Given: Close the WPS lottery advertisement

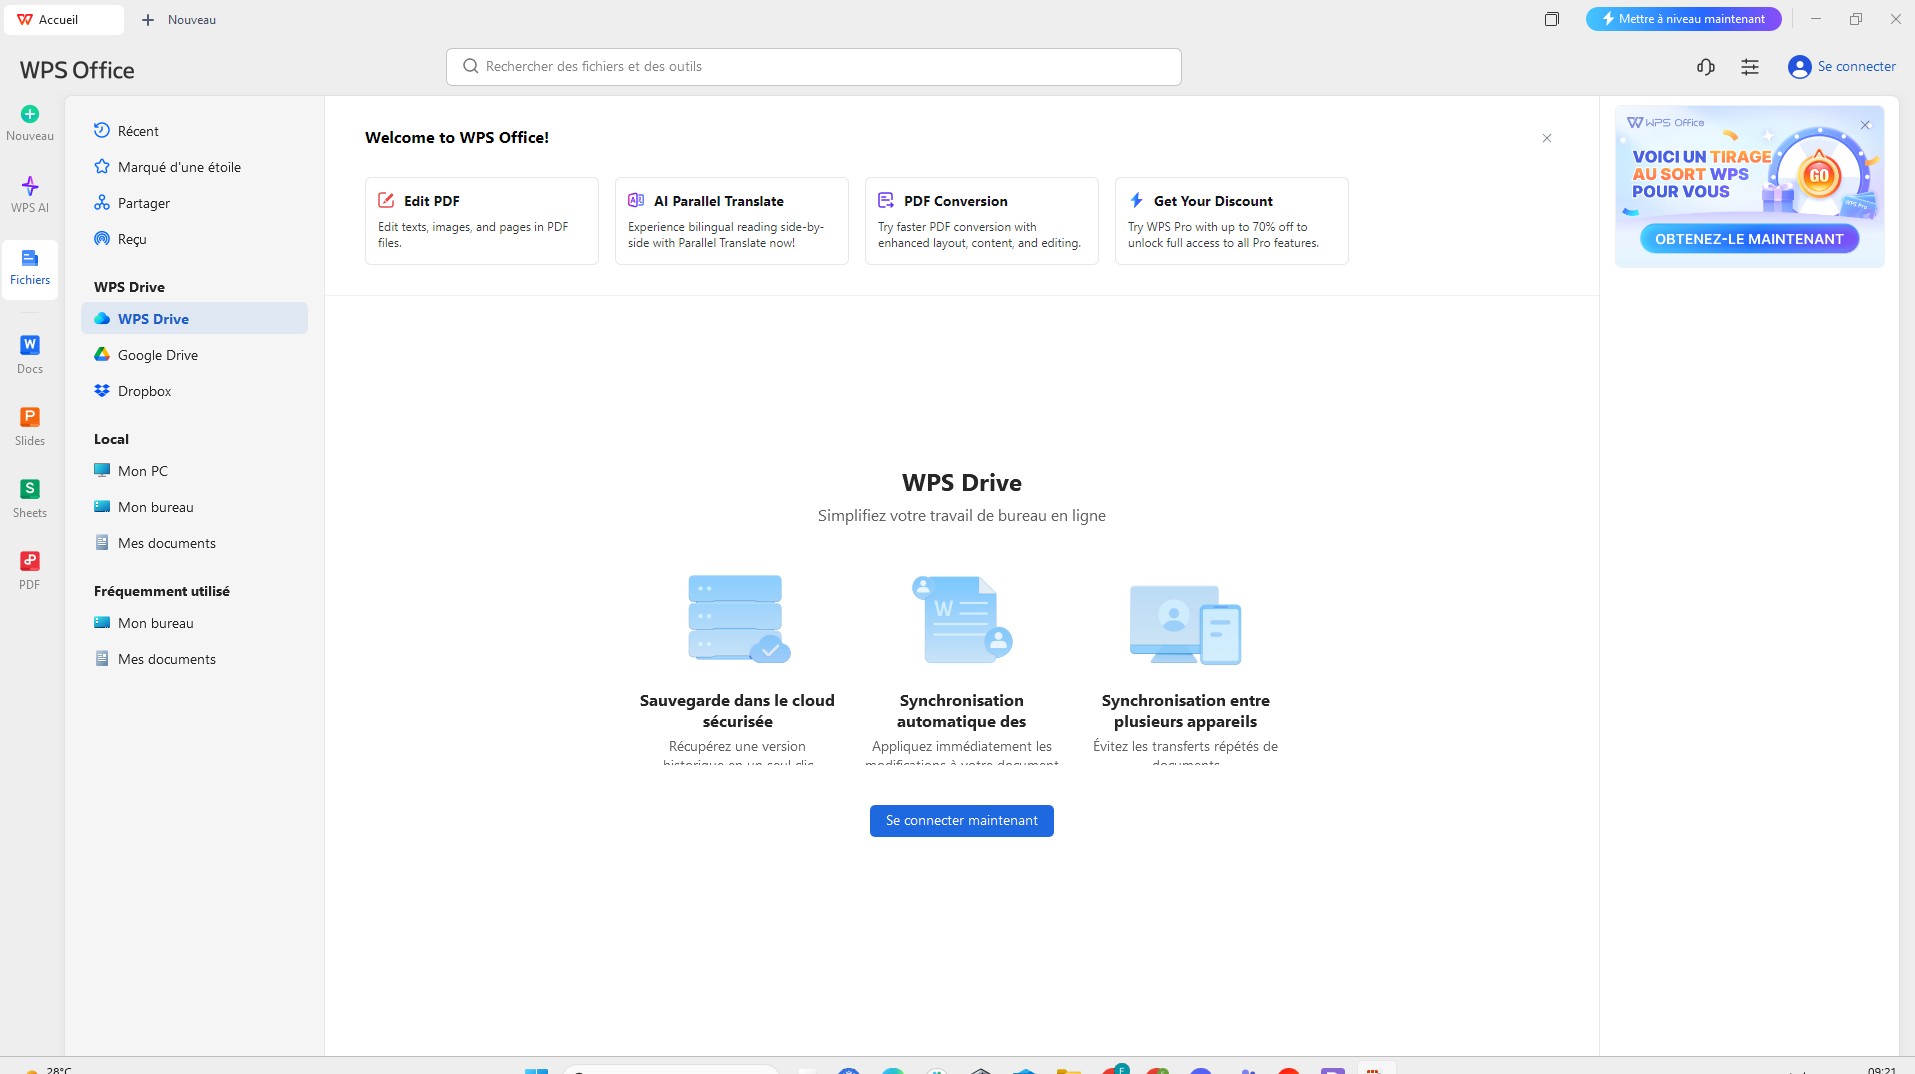Looking at the screenshot, I should click(x=1863, y=125).
